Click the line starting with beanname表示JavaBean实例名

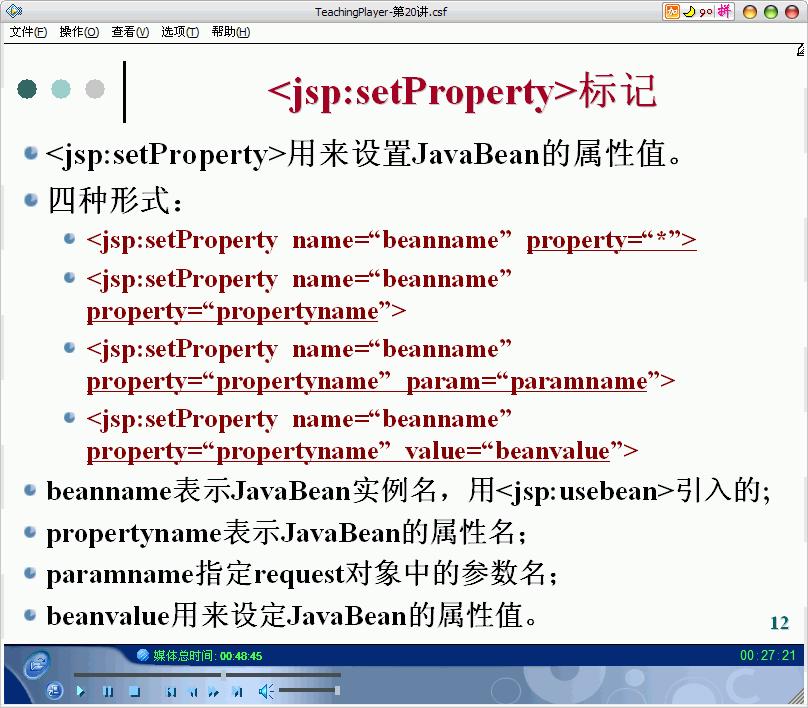click(x=408, y=491)
